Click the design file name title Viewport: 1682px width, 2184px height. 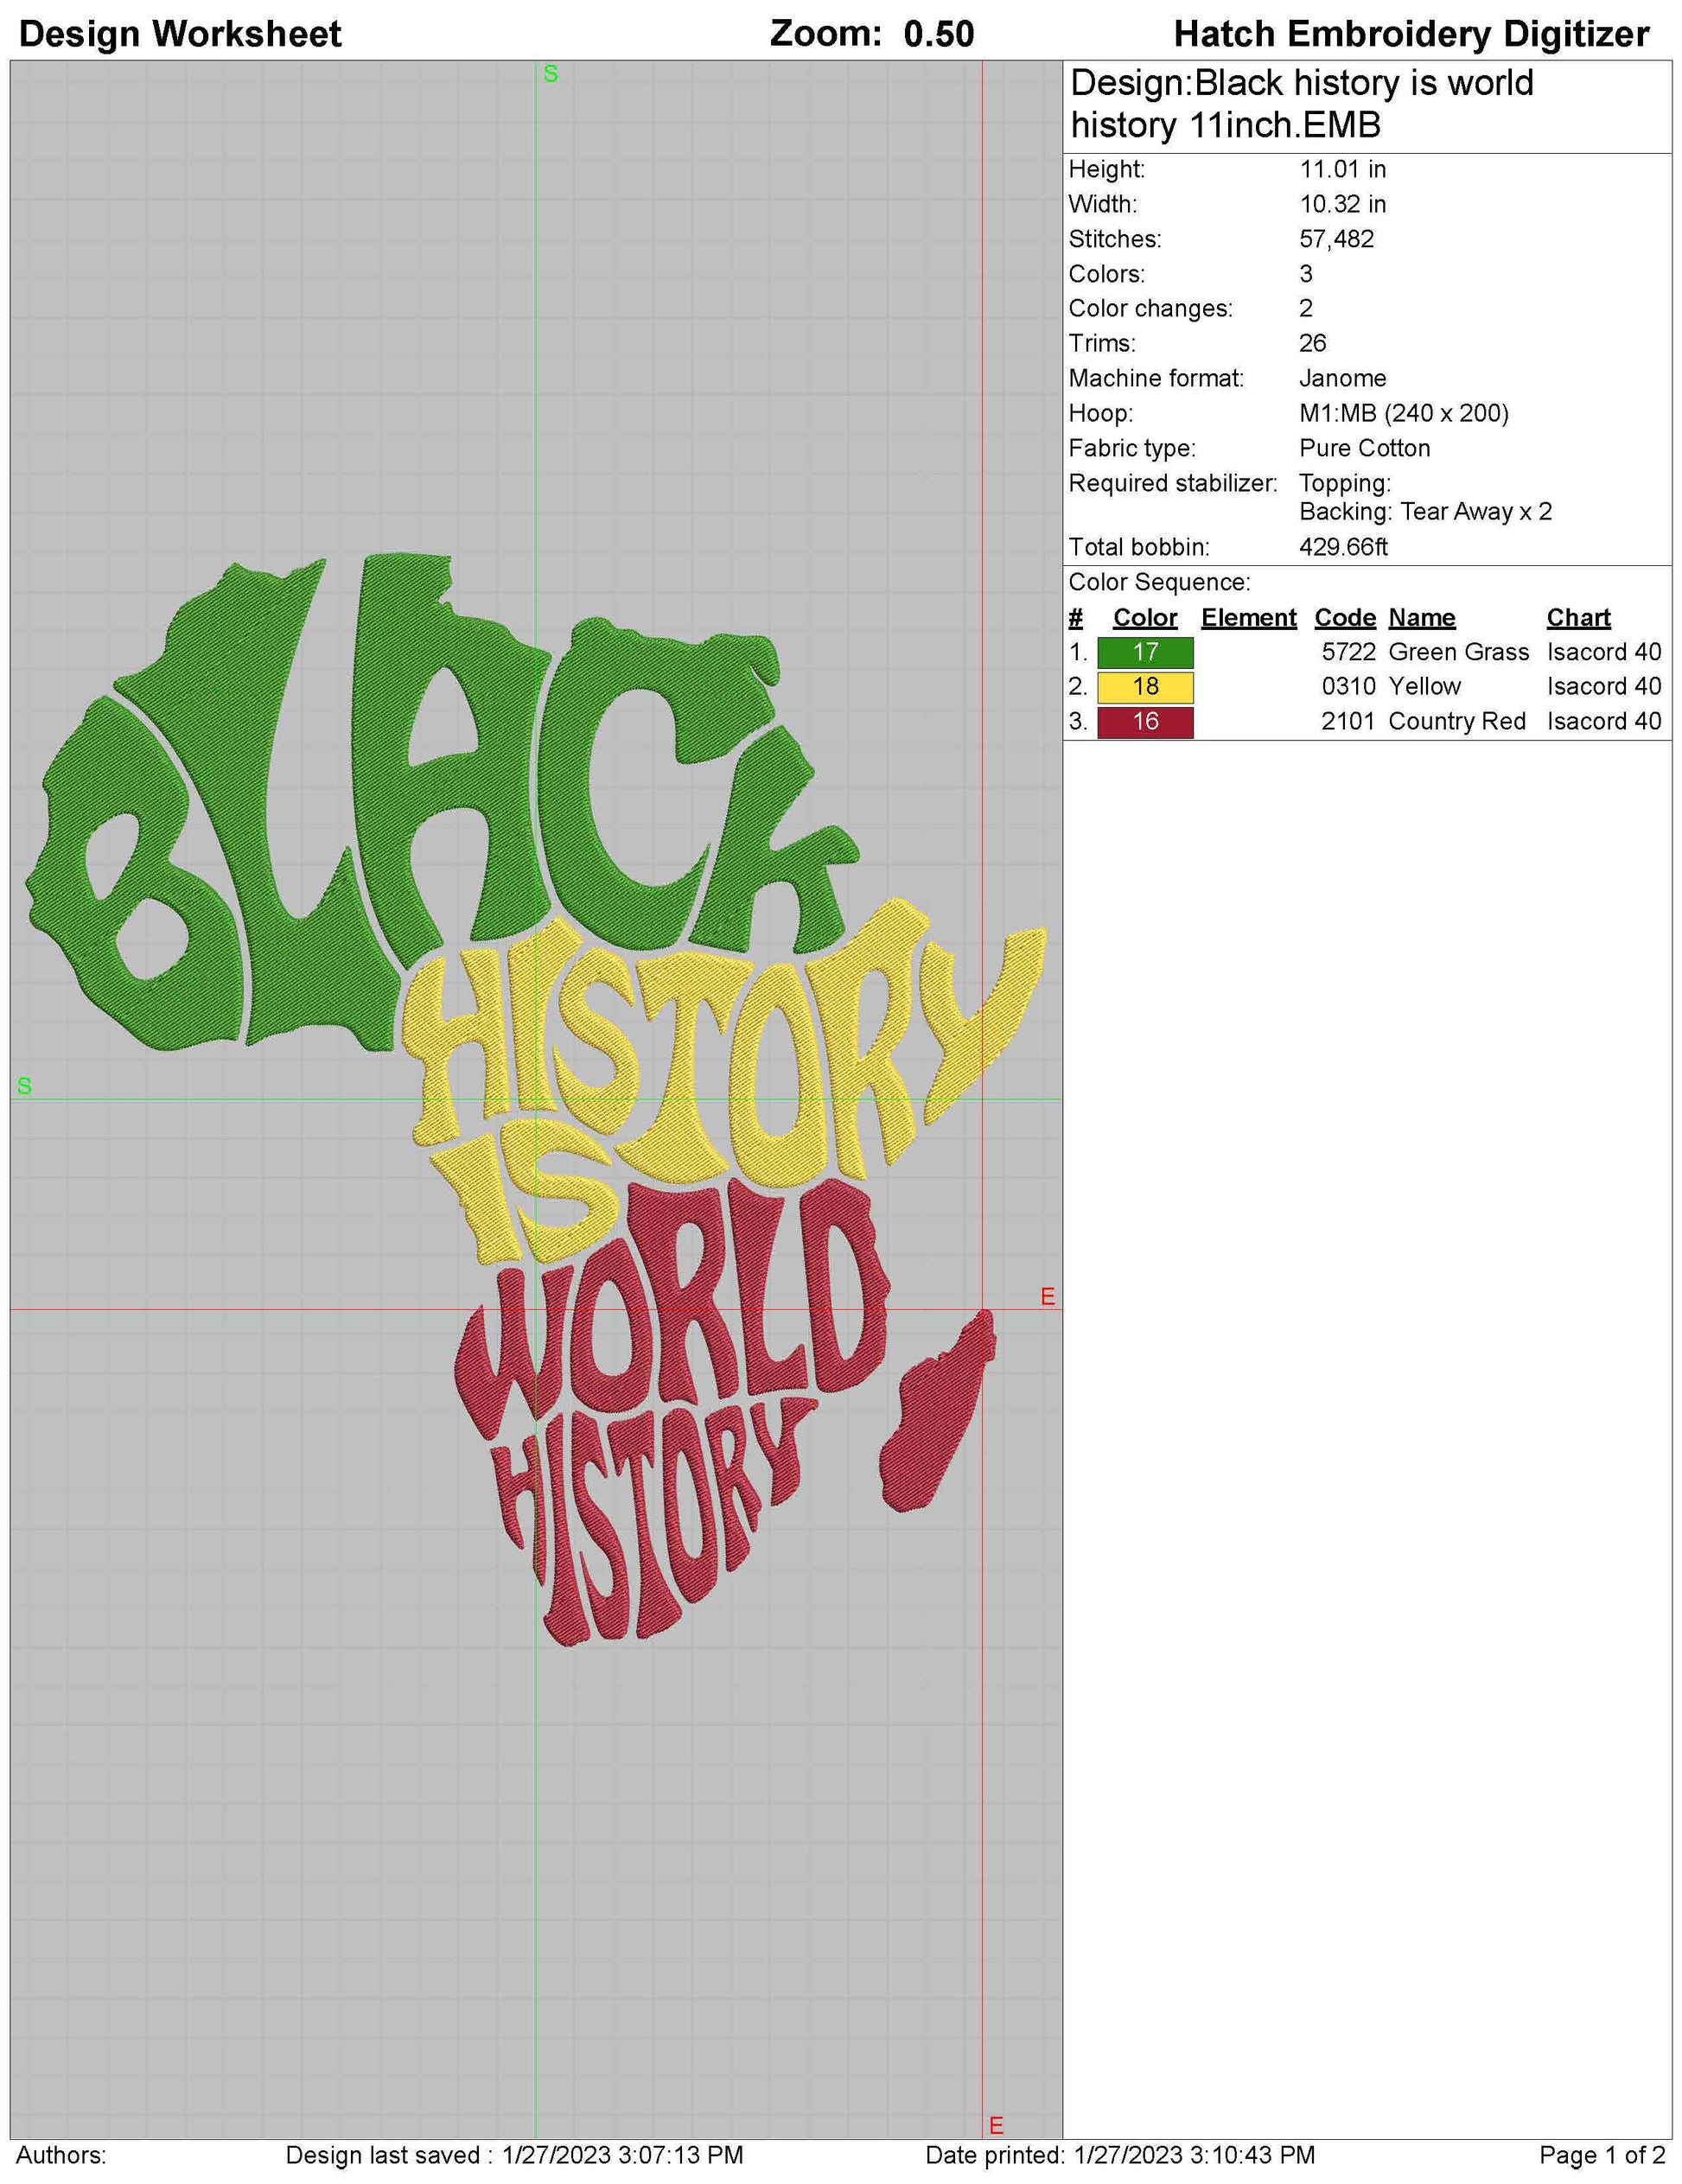coord(1300,104)
